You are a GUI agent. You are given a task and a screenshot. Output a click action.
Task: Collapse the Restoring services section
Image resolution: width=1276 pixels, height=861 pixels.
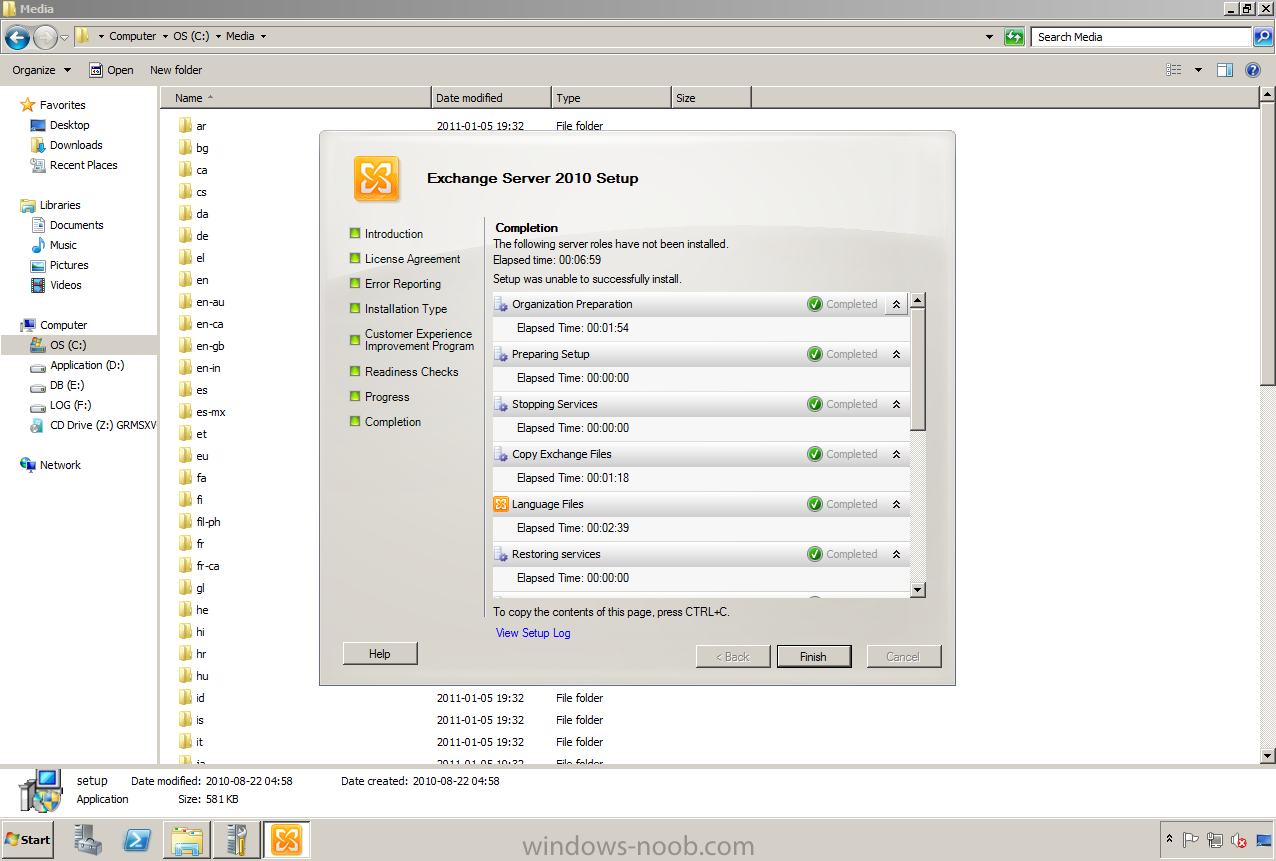point(896,554)
